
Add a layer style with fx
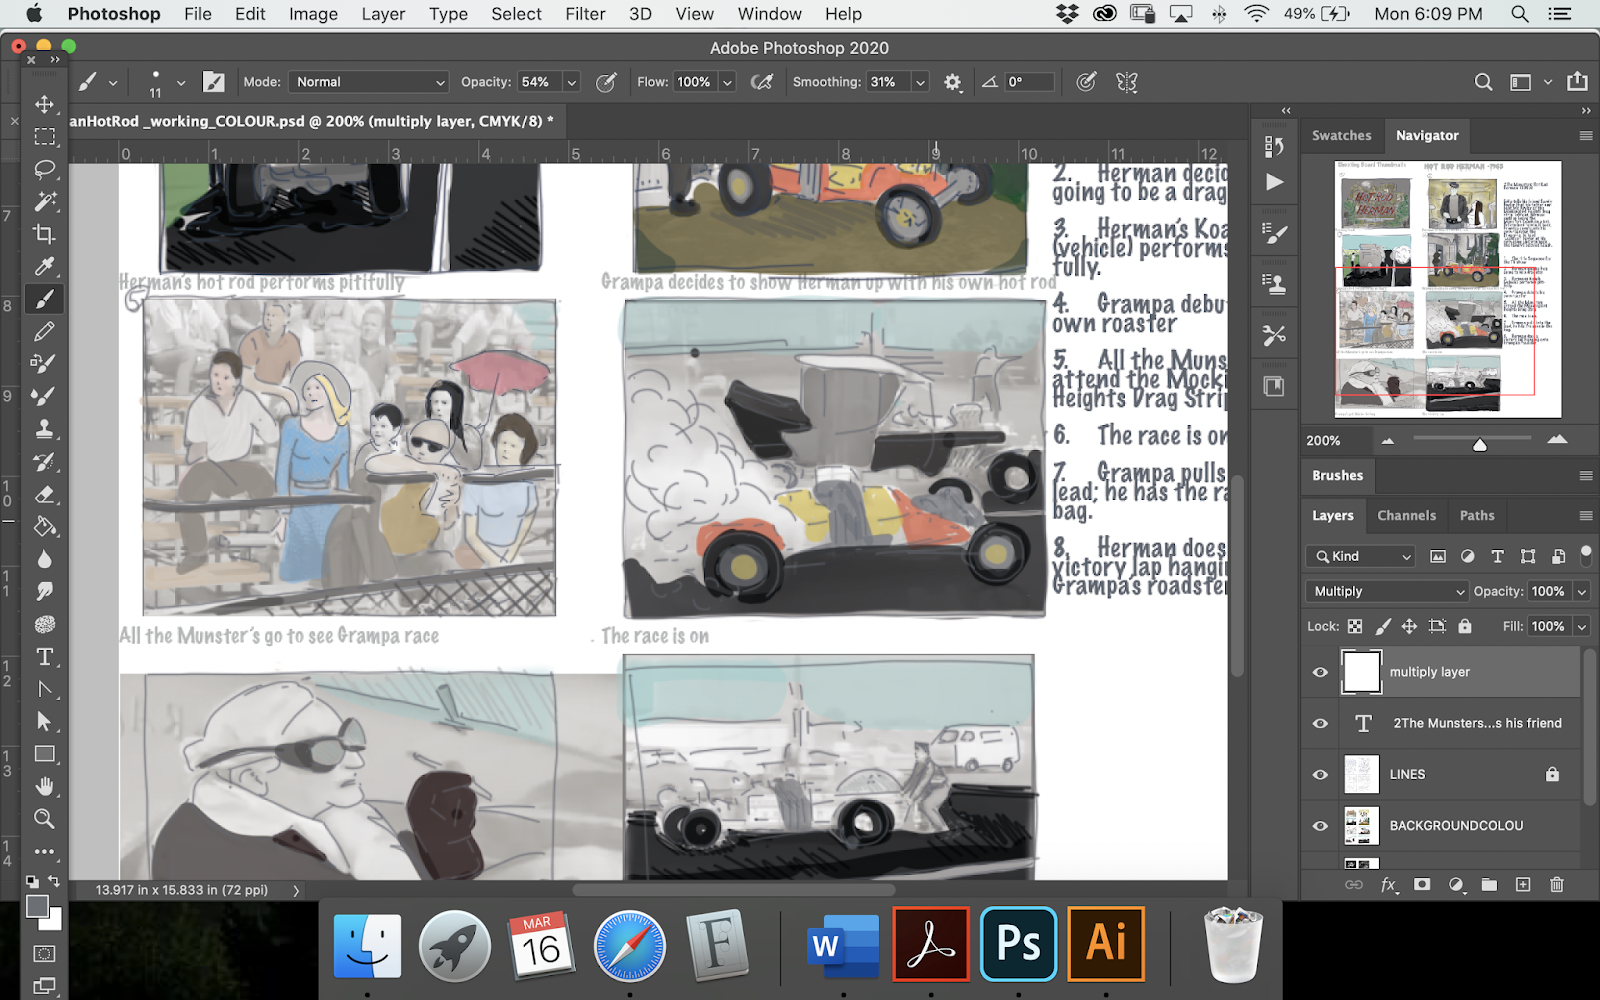pyautogui.click(x=1388, y=884)
